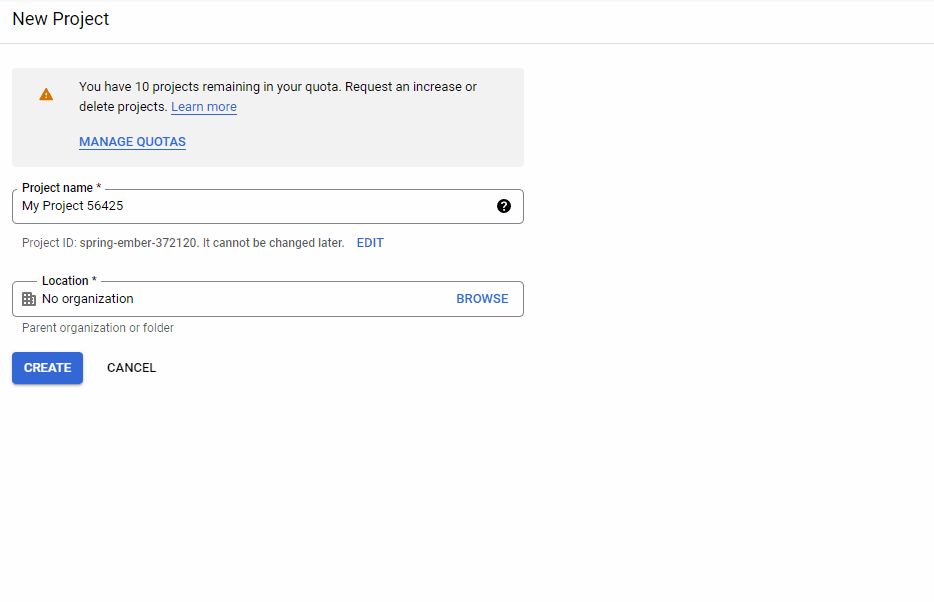Click the 'It cannot be changed later' text
This screenshot has height=602, width=934.
(273, 243)
